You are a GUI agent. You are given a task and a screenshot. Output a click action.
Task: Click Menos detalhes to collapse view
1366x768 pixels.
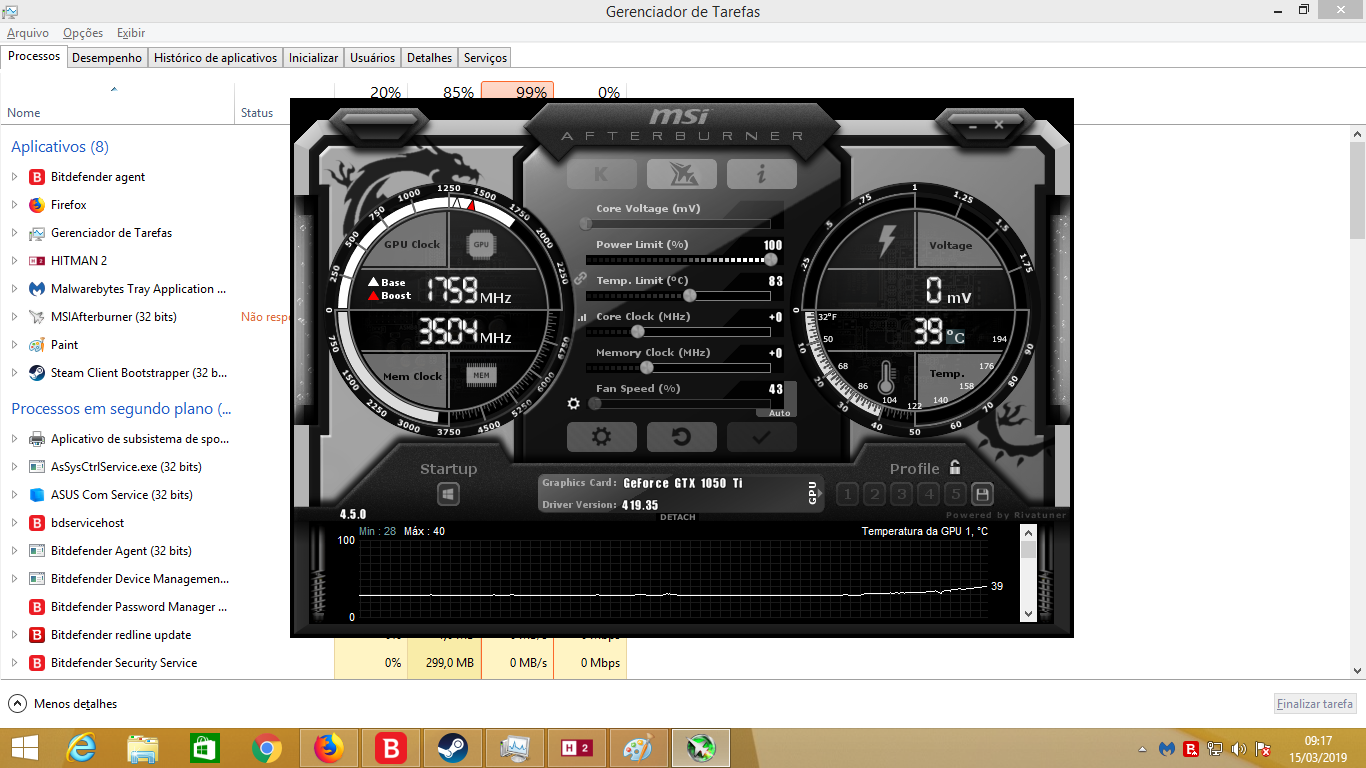click(63, 704)
